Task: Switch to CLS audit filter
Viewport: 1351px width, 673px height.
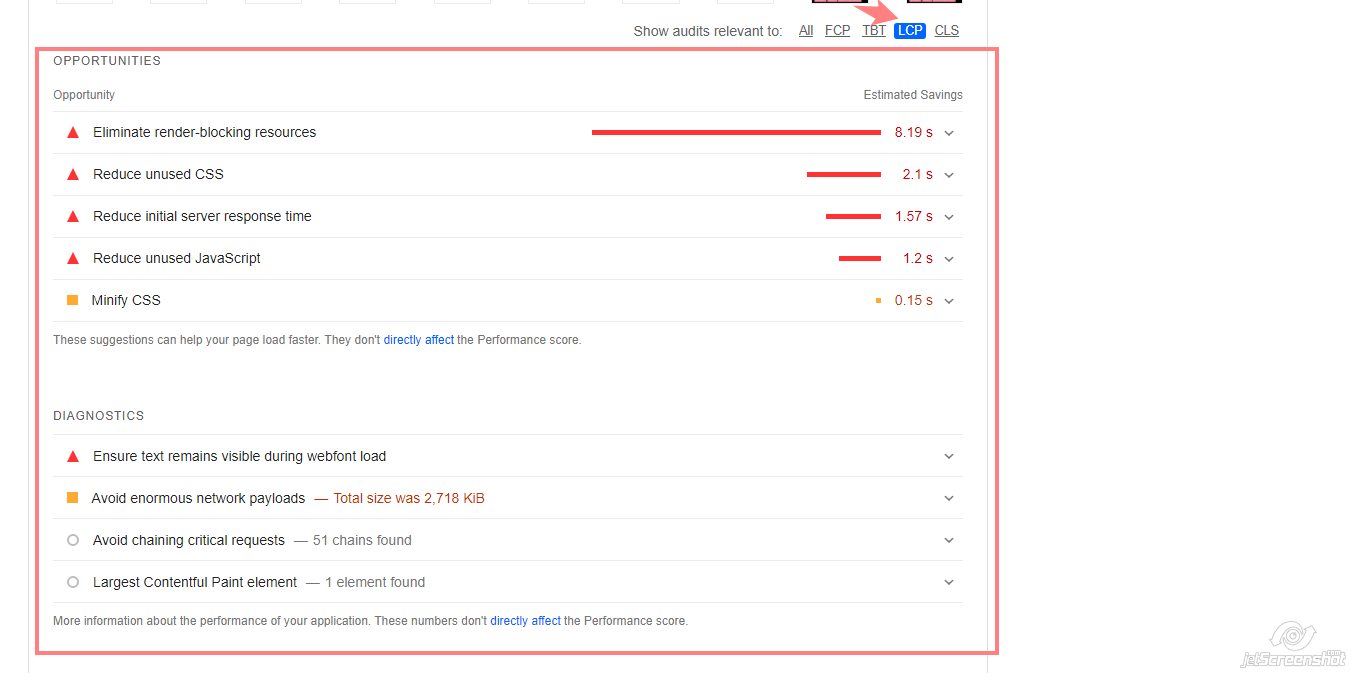Action: [946, 31]
